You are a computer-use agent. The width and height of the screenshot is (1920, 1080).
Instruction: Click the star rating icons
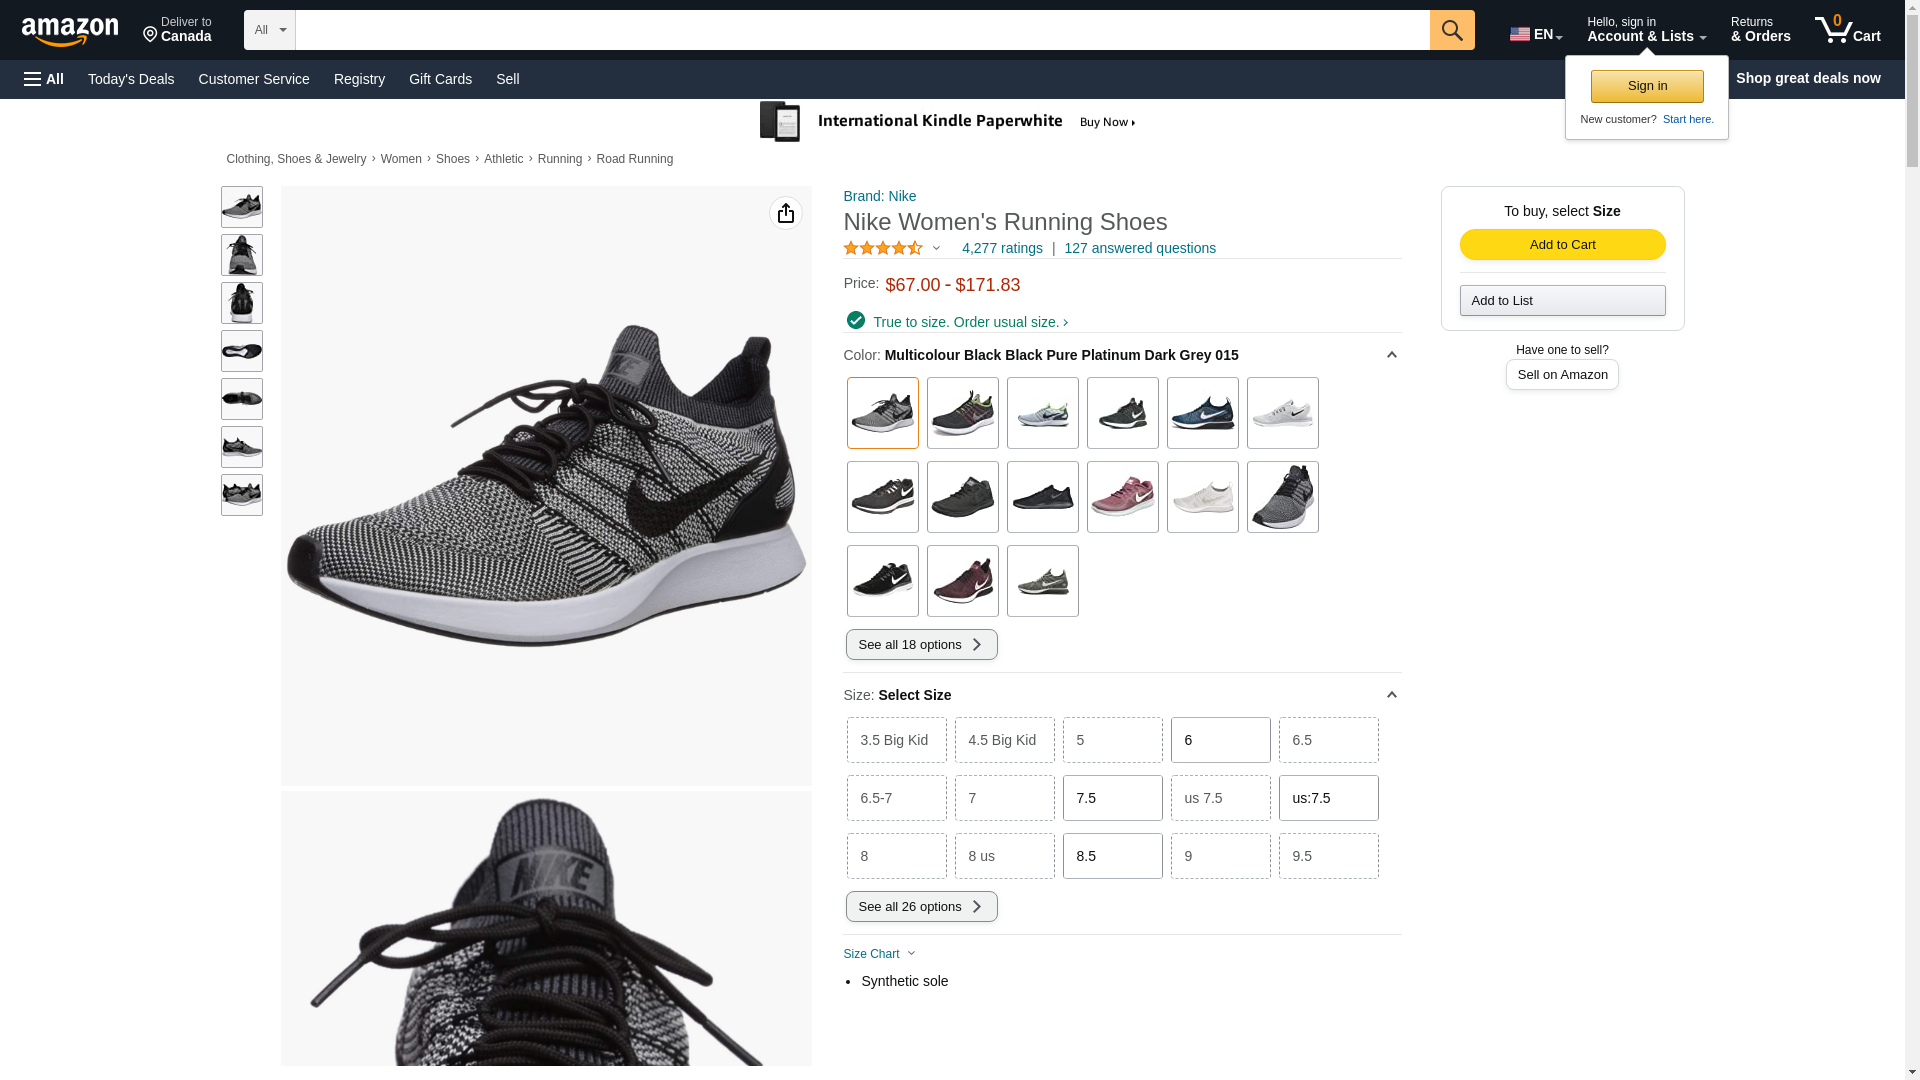point(883,248)
